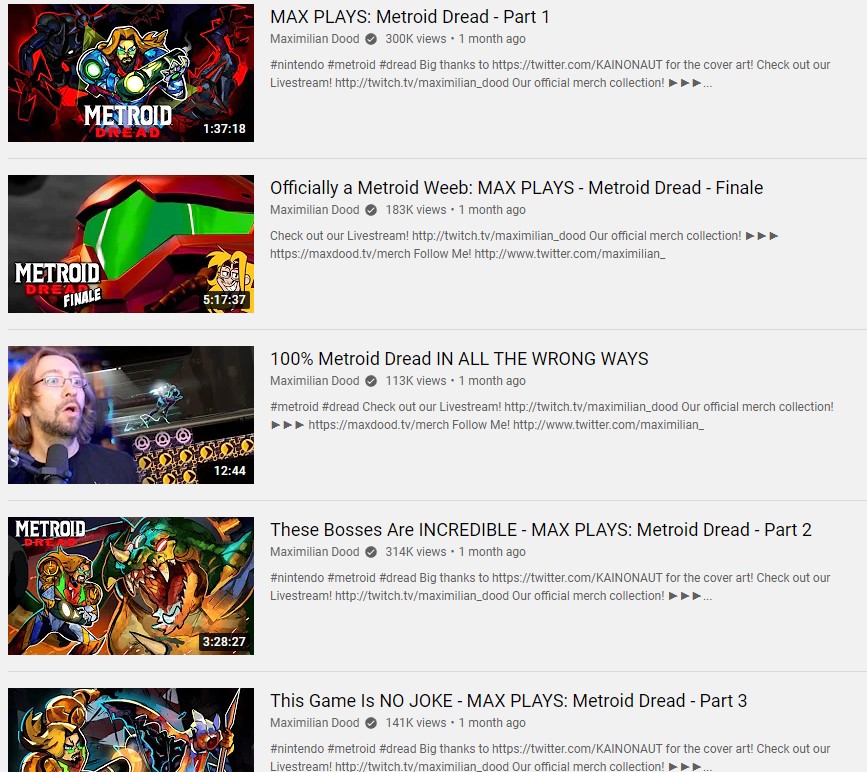Click the Part 3 video thumbnail
The width and height of the screenshot is (867, 772).
point(131,730)
